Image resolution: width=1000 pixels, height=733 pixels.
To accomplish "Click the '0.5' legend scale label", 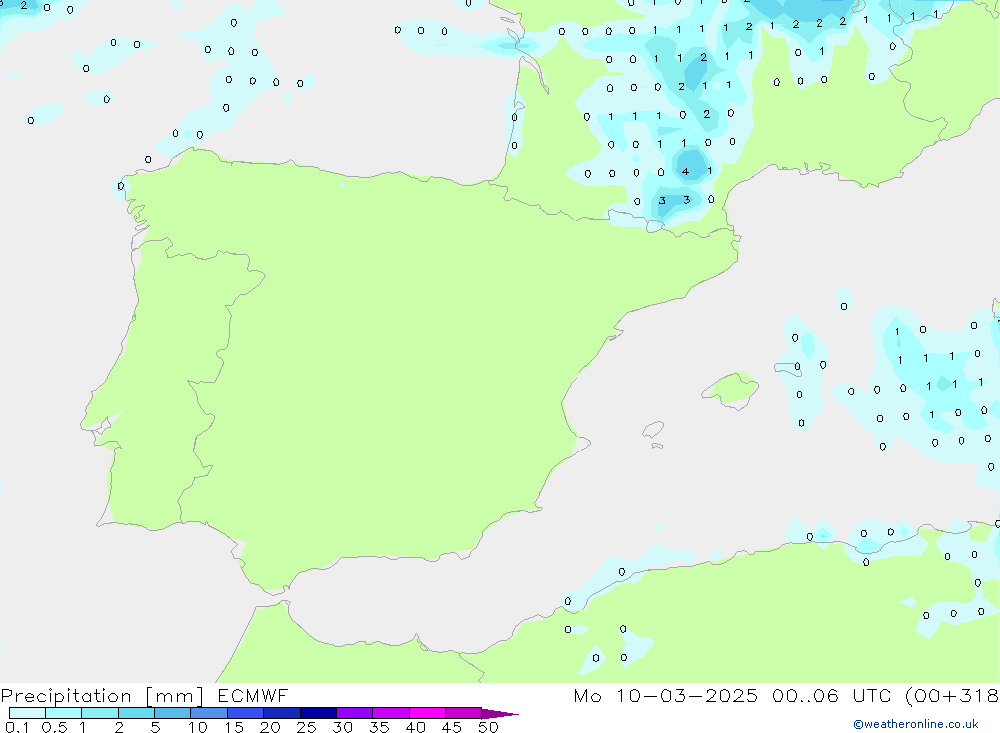I will [54, 727].
